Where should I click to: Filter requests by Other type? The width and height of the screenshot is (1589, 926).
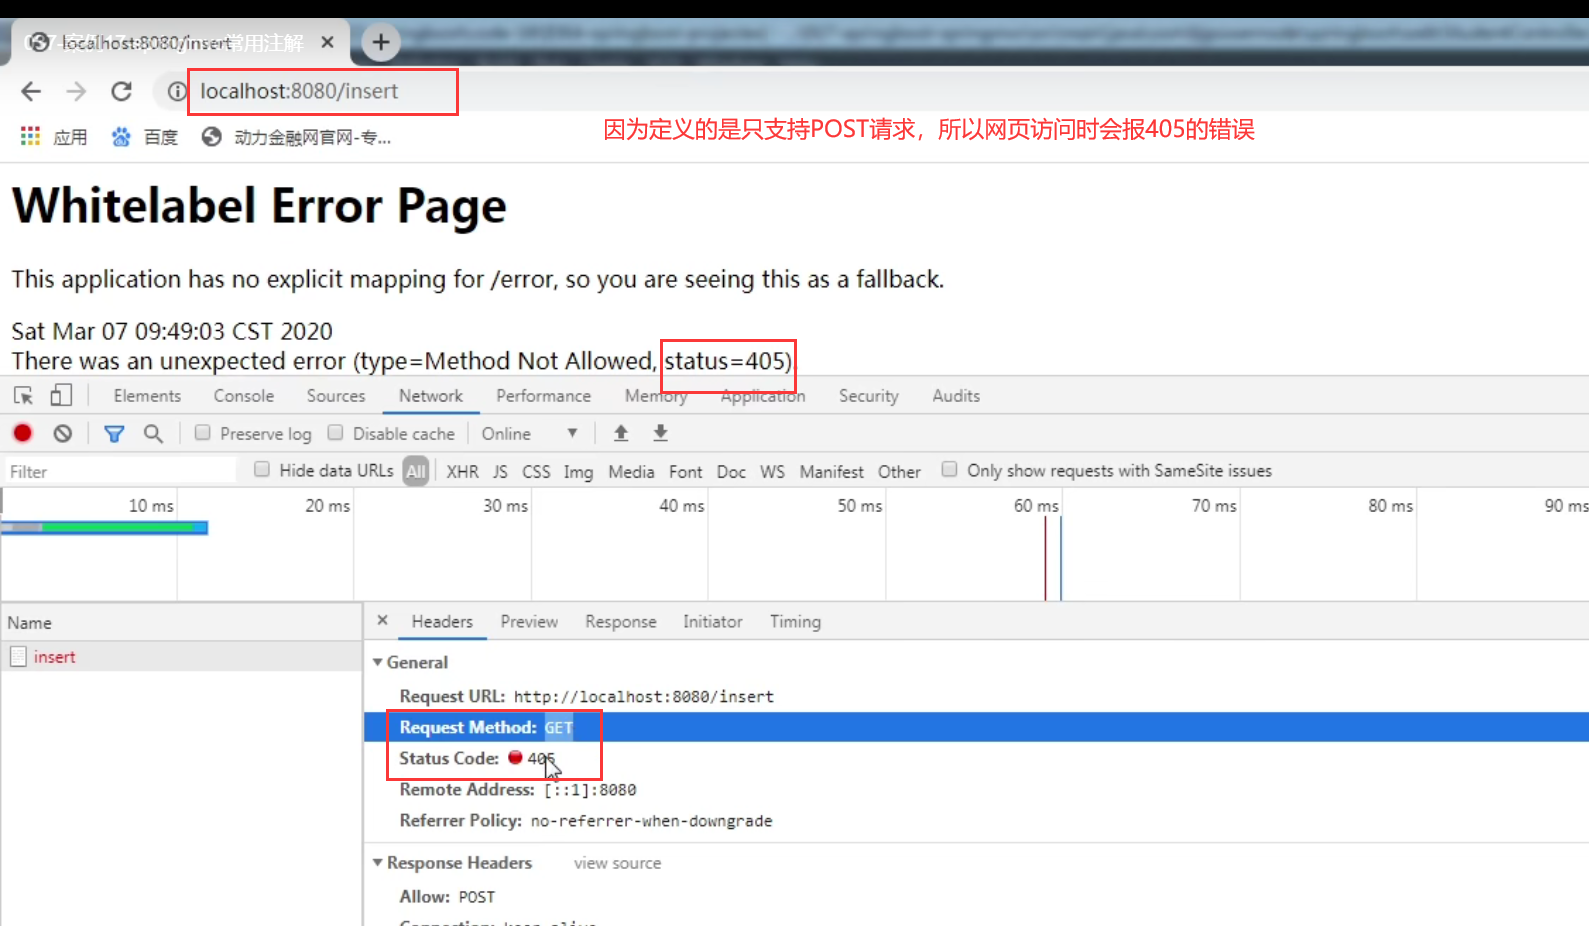click(x=899, y=471)
